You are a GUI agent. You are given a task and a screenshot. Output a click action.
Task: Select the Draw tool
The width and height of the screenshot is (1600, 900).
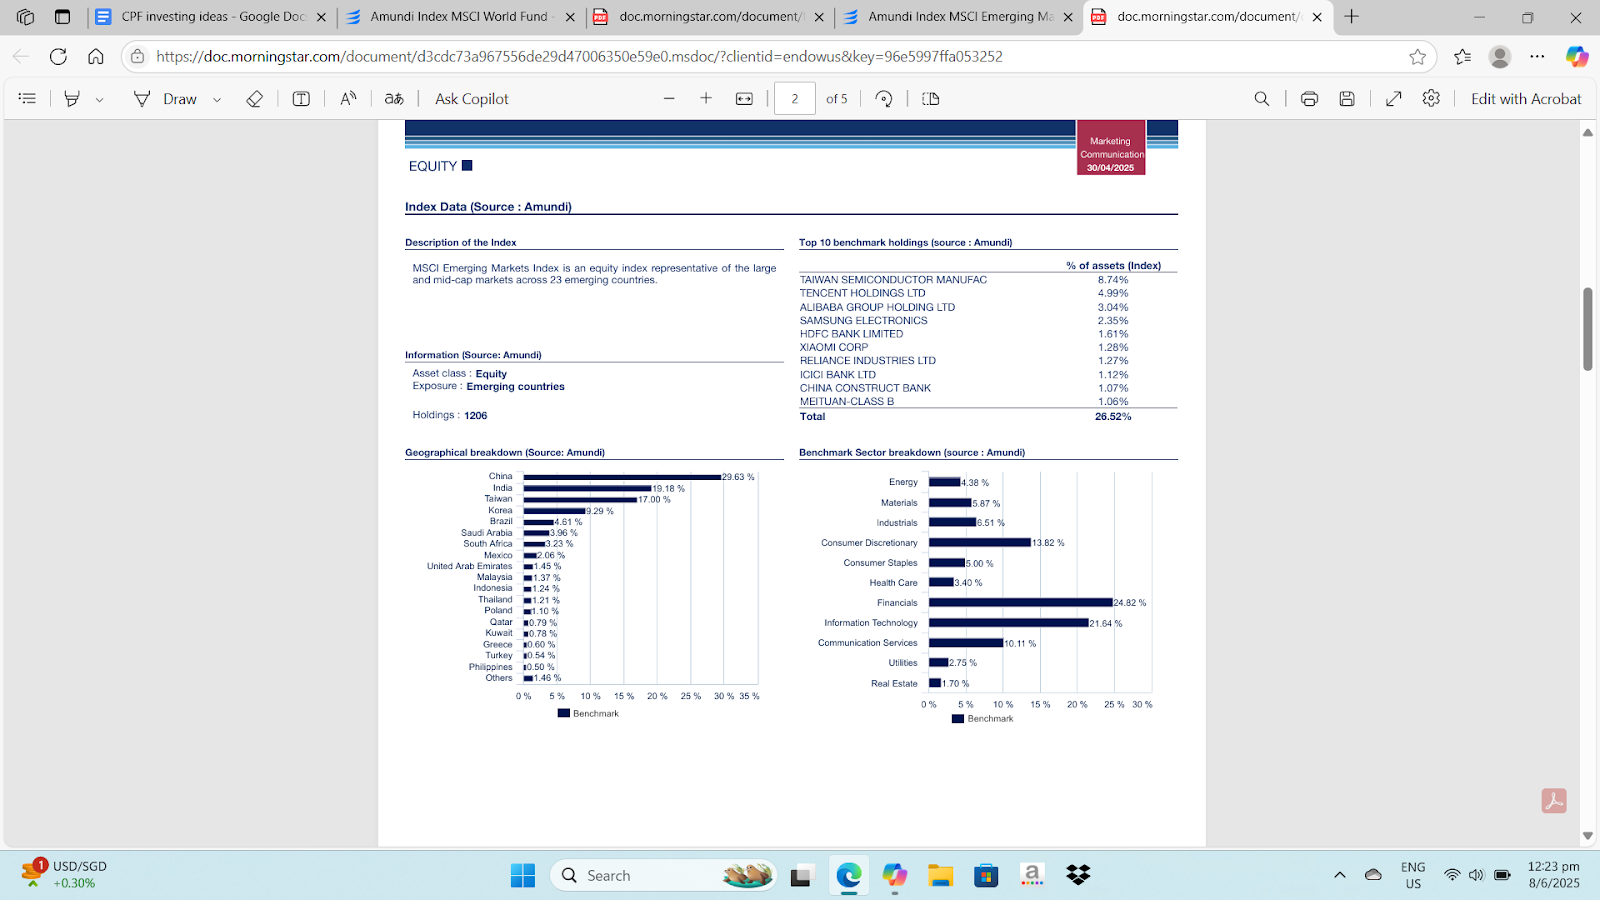coord(165,99)
